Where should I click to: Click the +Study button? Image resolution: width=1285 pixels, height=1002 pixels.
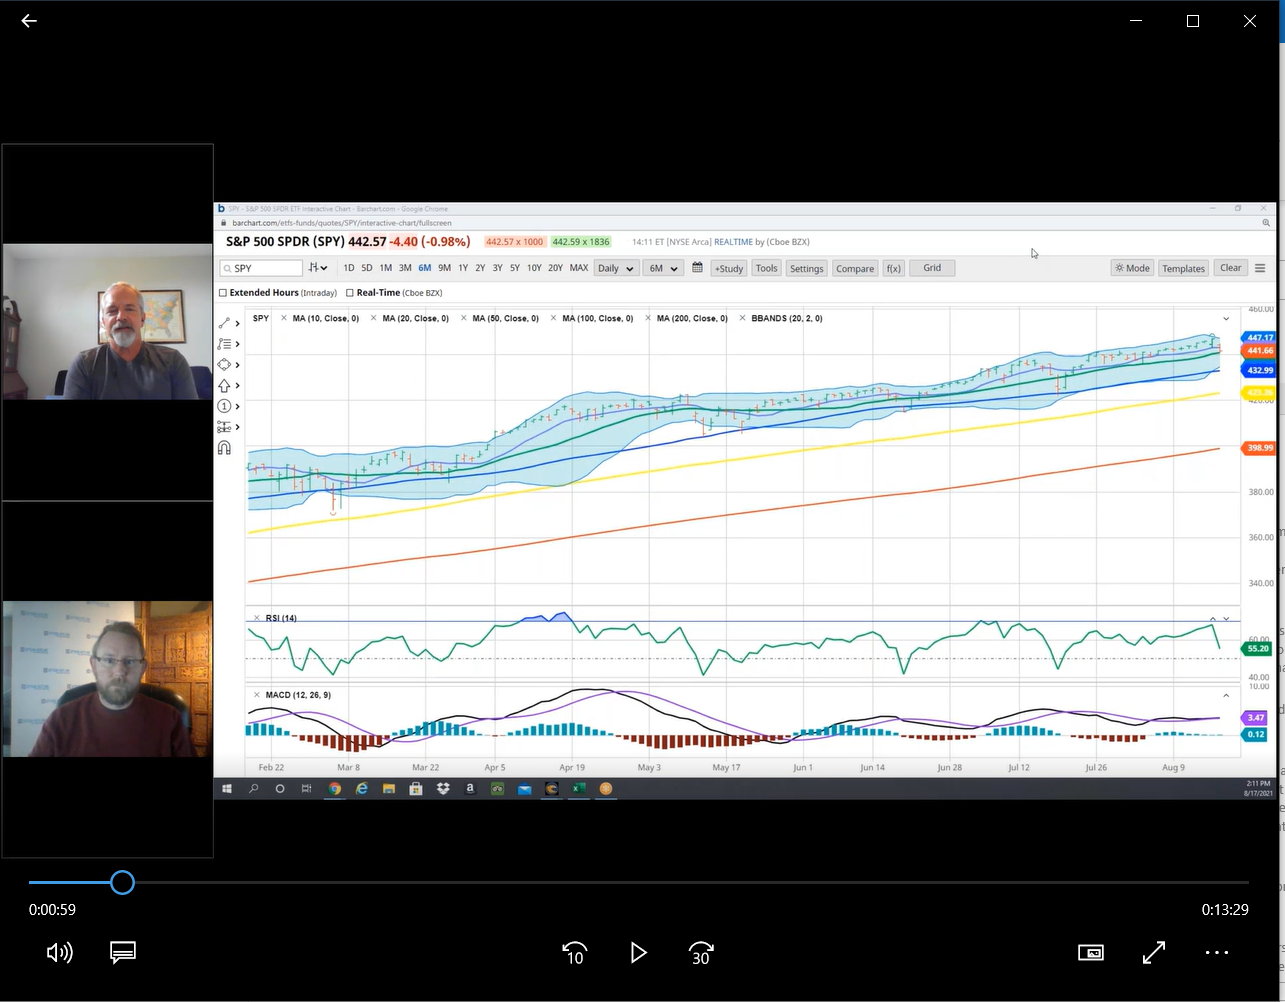(729, 268)
